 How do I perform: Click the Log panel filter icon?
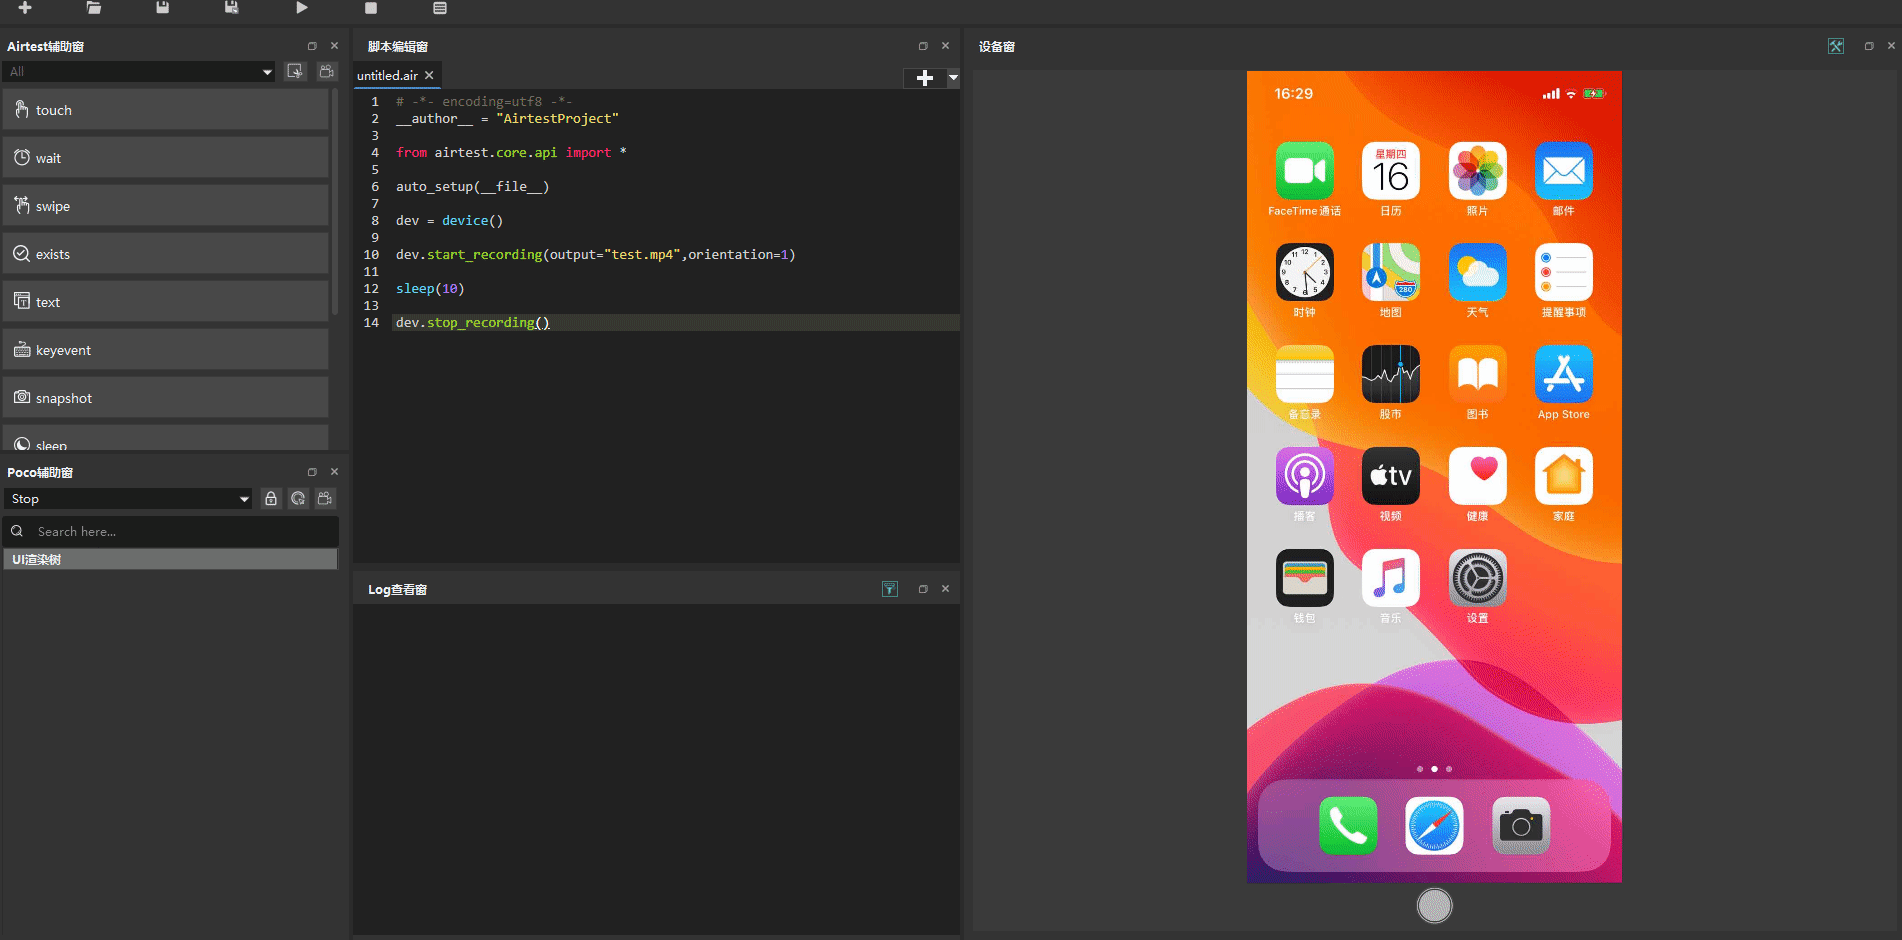click(x=890, y=589)
